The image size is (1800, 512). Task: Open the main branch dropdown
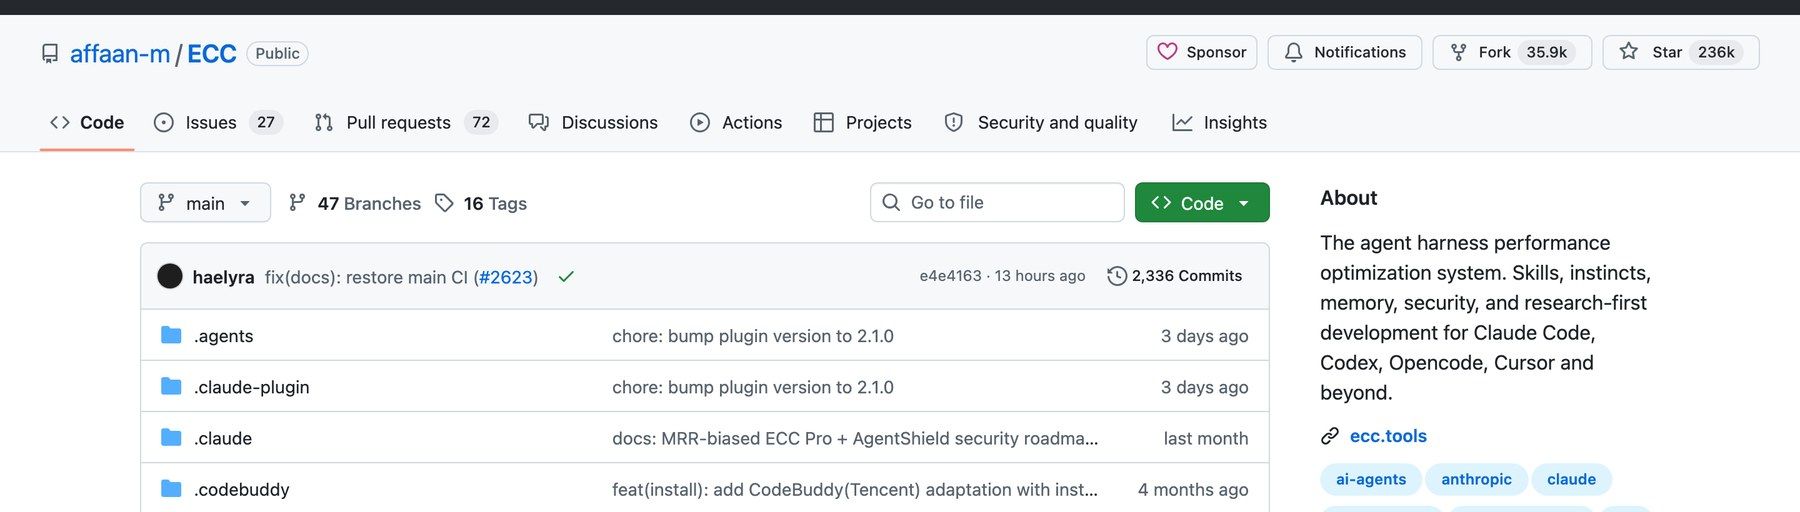(205, 203)
